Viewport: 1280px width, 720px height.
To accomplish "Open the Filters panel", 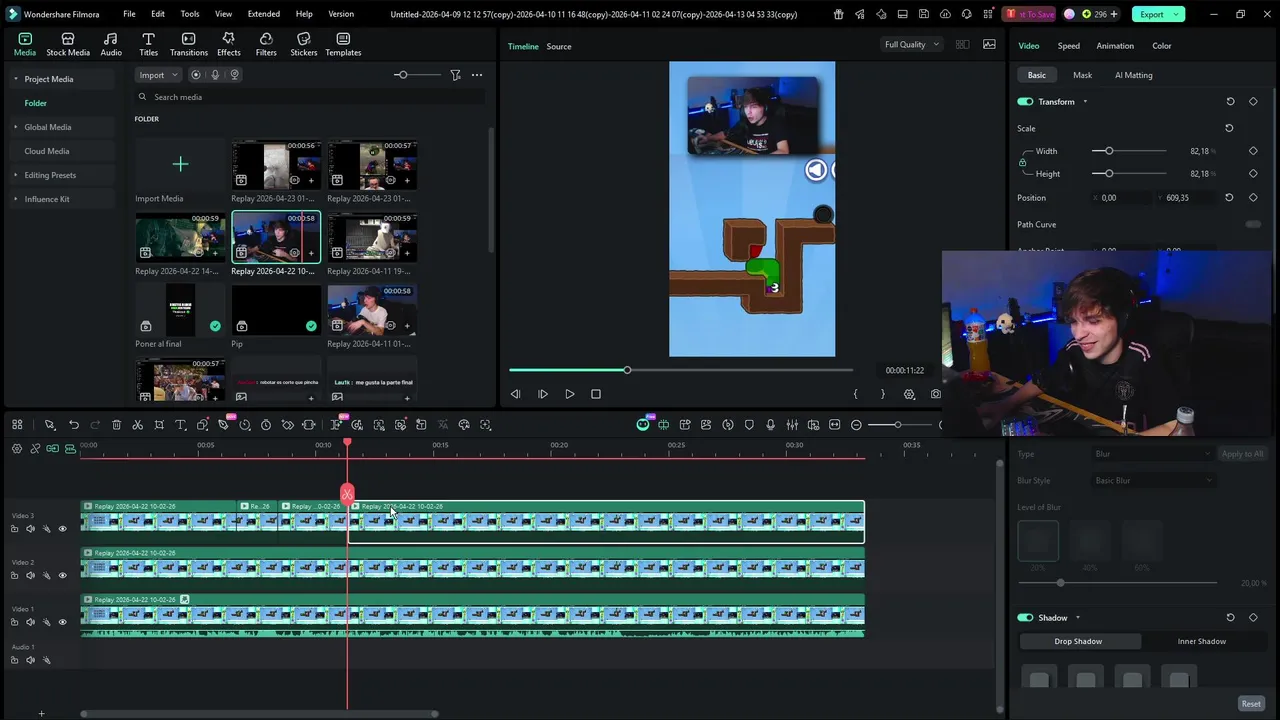I will (x=266, y=44).
